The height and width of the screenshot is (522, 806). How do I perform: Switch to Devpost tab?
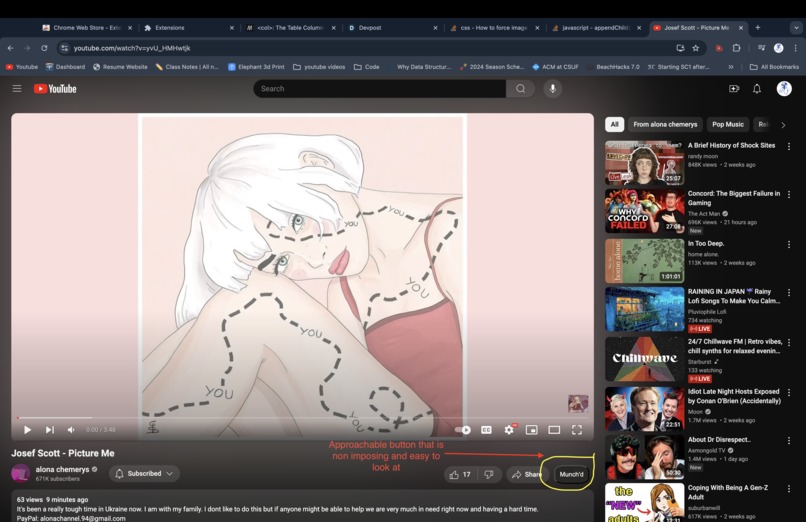coord(393,28)
